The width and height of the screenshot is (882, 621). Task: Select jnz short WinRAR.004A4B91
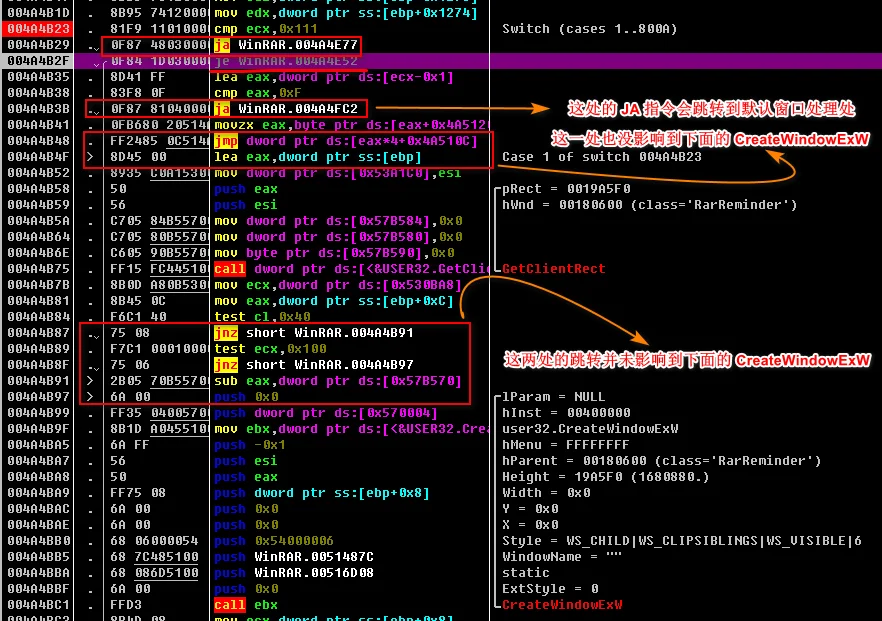coord(314,333)
